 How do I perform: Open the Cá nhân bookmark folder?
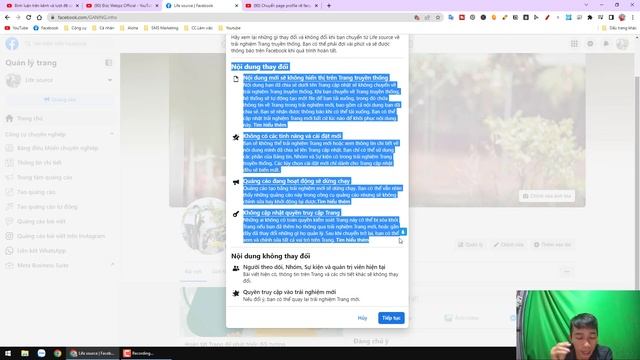click(103, 28)
